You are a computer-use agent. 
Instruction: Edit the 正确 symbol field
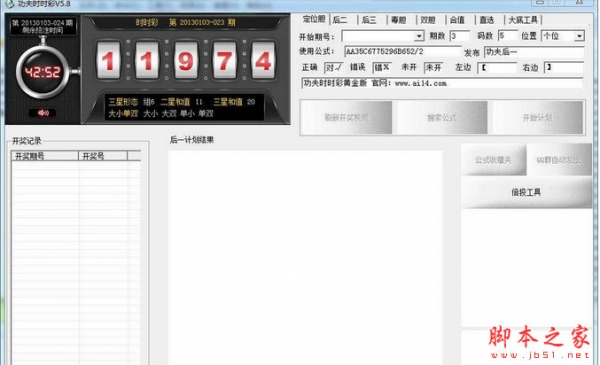(x=334, y=68)
